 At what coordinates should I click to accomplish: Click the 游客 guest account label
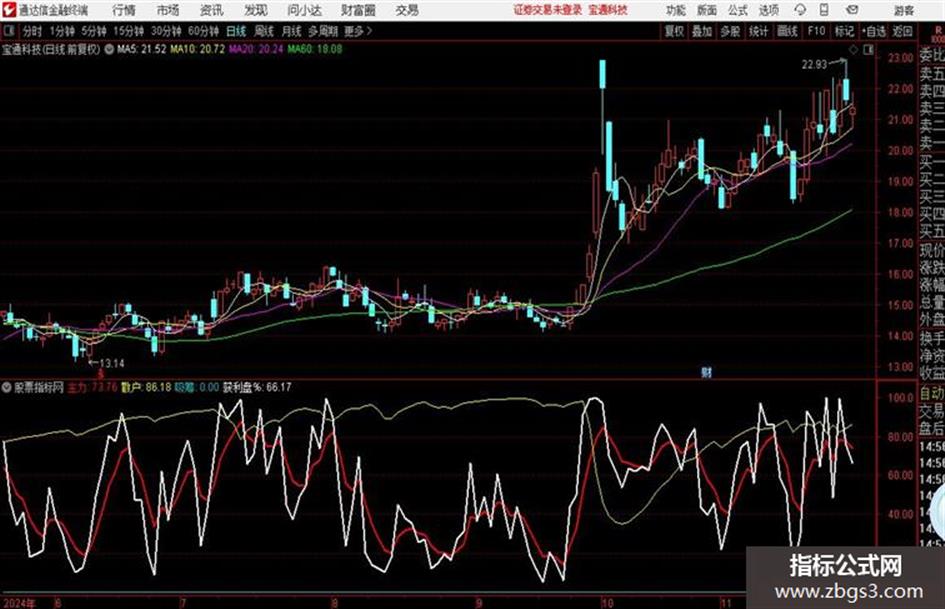903,10
